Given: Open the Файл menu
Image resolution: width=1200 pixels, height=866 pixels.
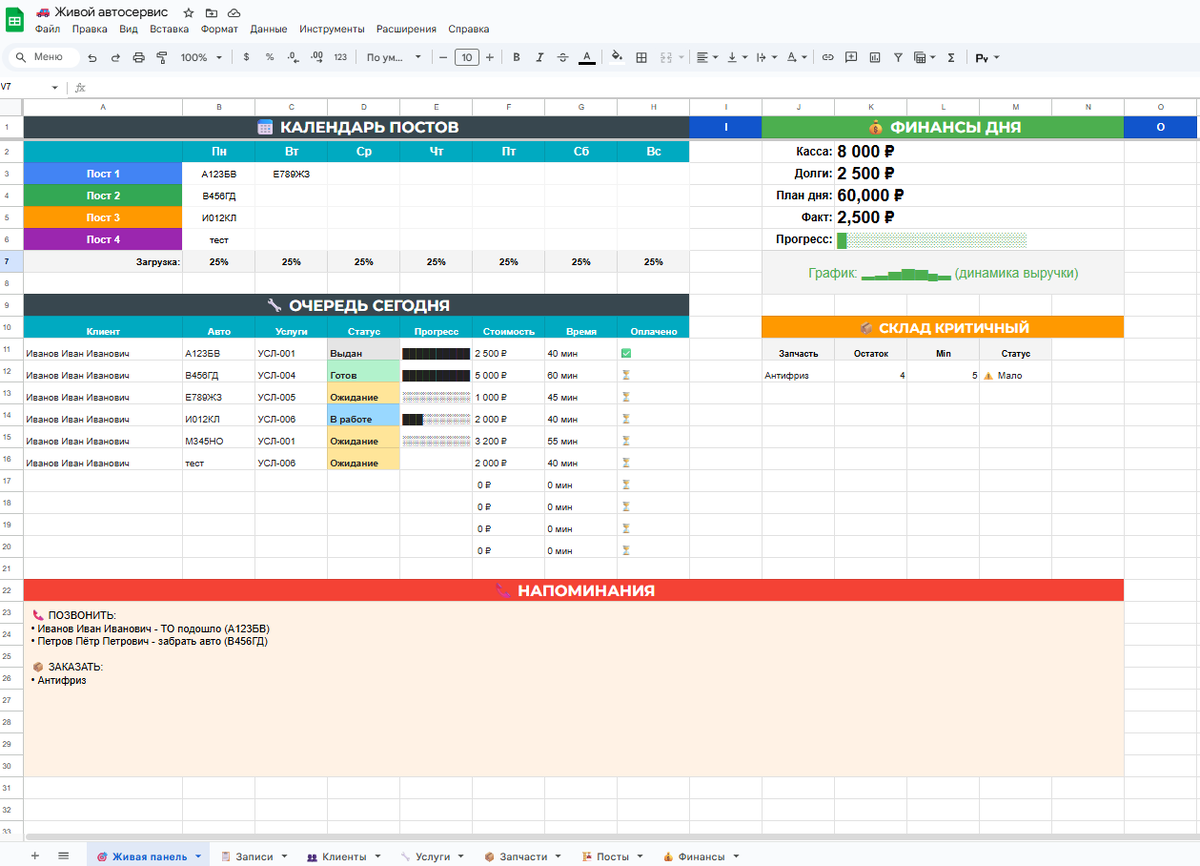Looking at the screenshot, I should pyautogui.click(x=47, y=29).
